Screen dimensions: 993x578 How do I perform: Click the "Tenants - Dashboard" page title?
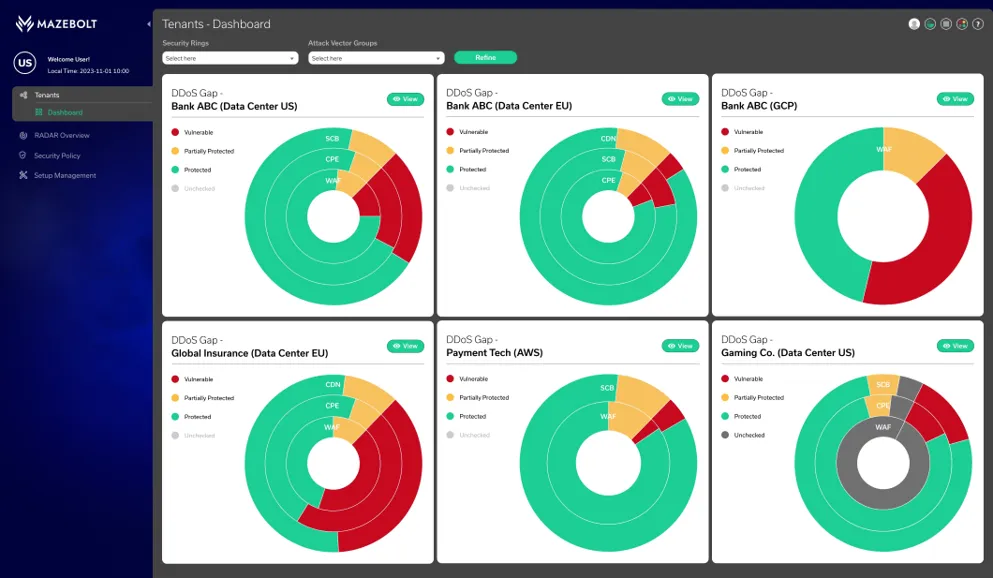point(216,24)
